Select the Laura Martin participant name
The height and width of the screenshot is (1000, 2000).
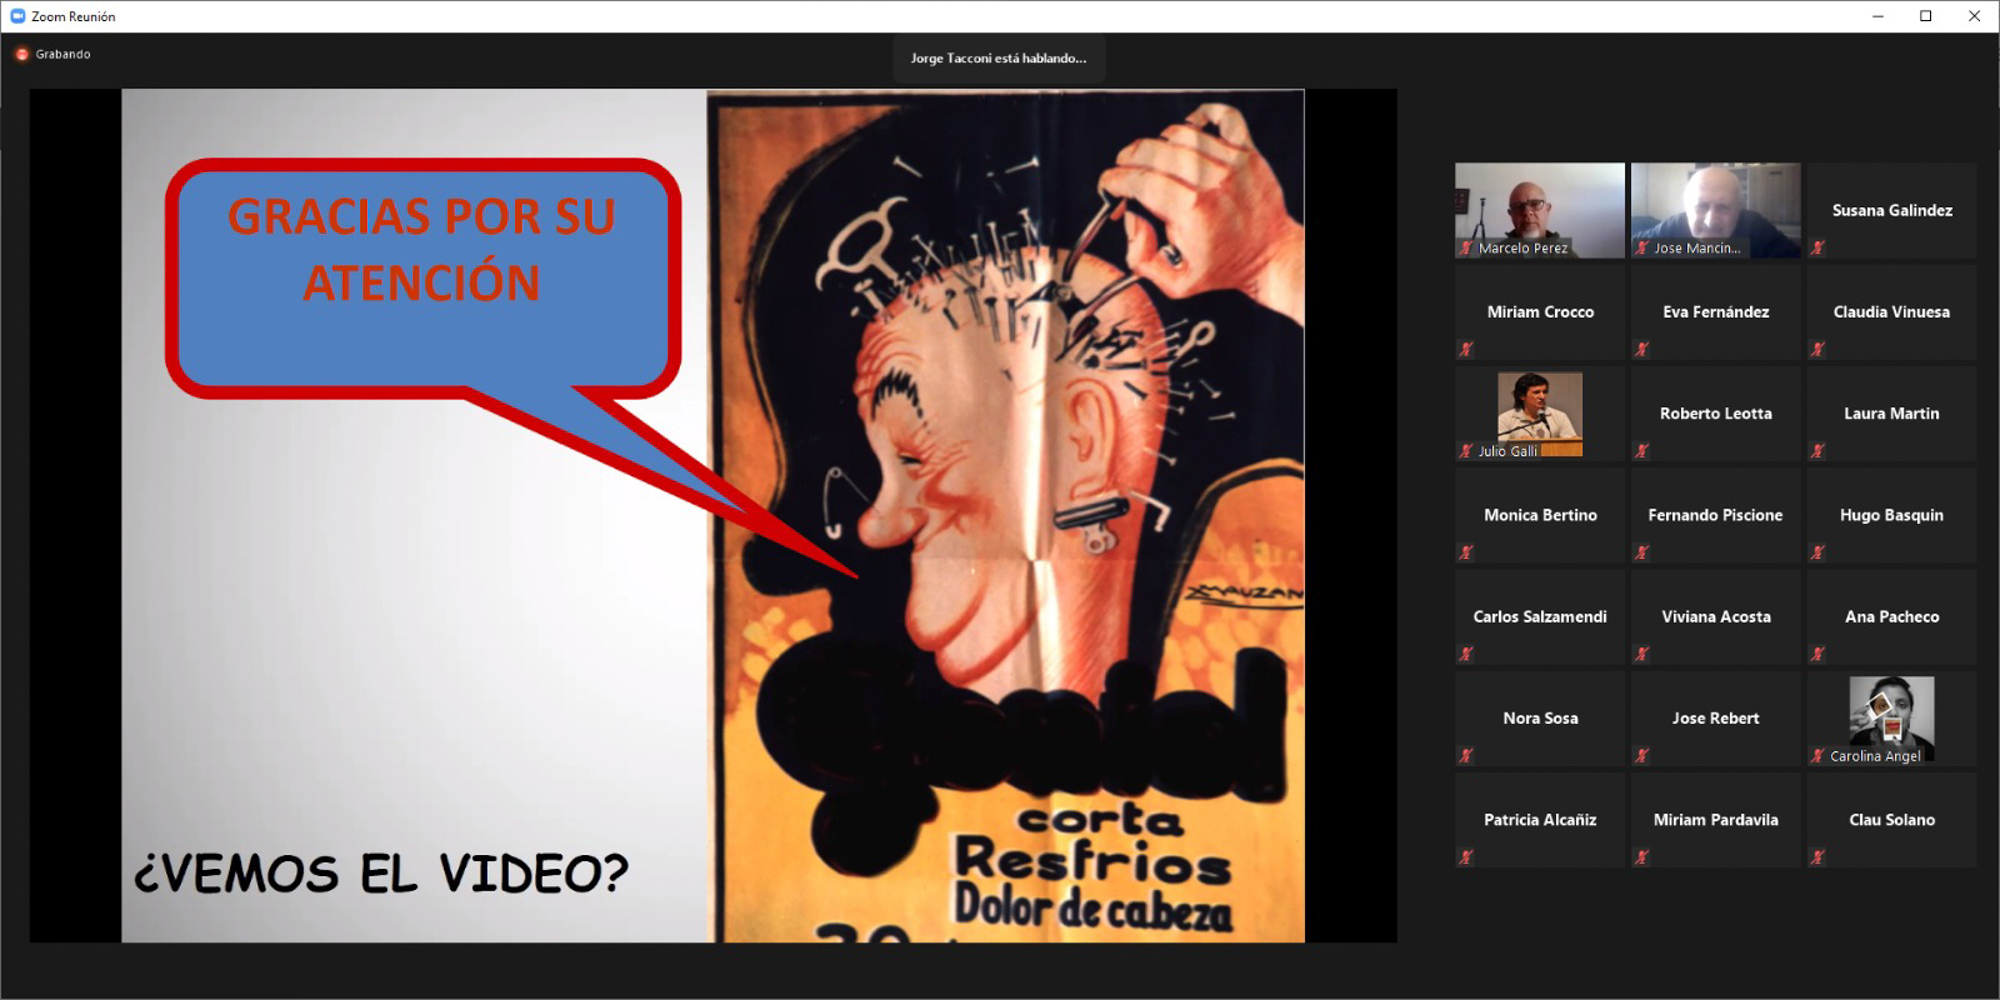click(1892, 413)
